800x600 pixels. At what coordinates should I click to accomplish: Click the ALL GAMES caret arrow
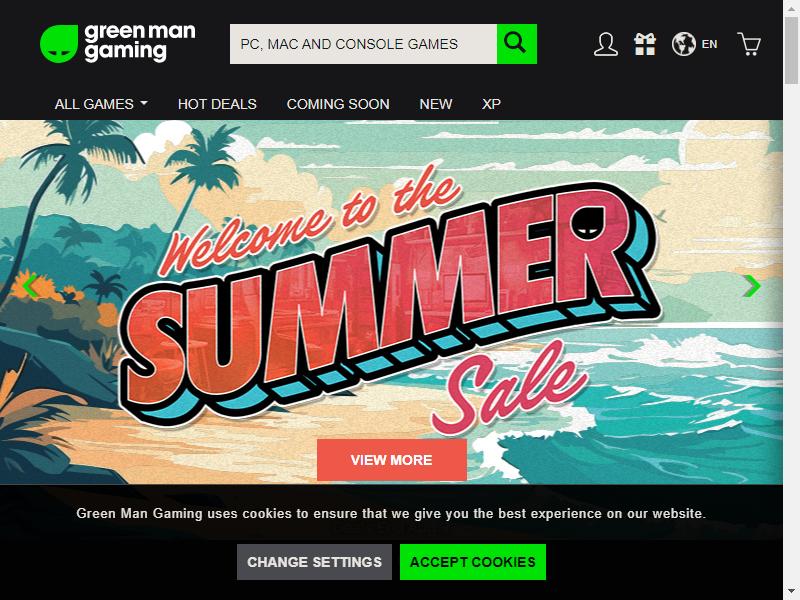click(x=144, y=103)
